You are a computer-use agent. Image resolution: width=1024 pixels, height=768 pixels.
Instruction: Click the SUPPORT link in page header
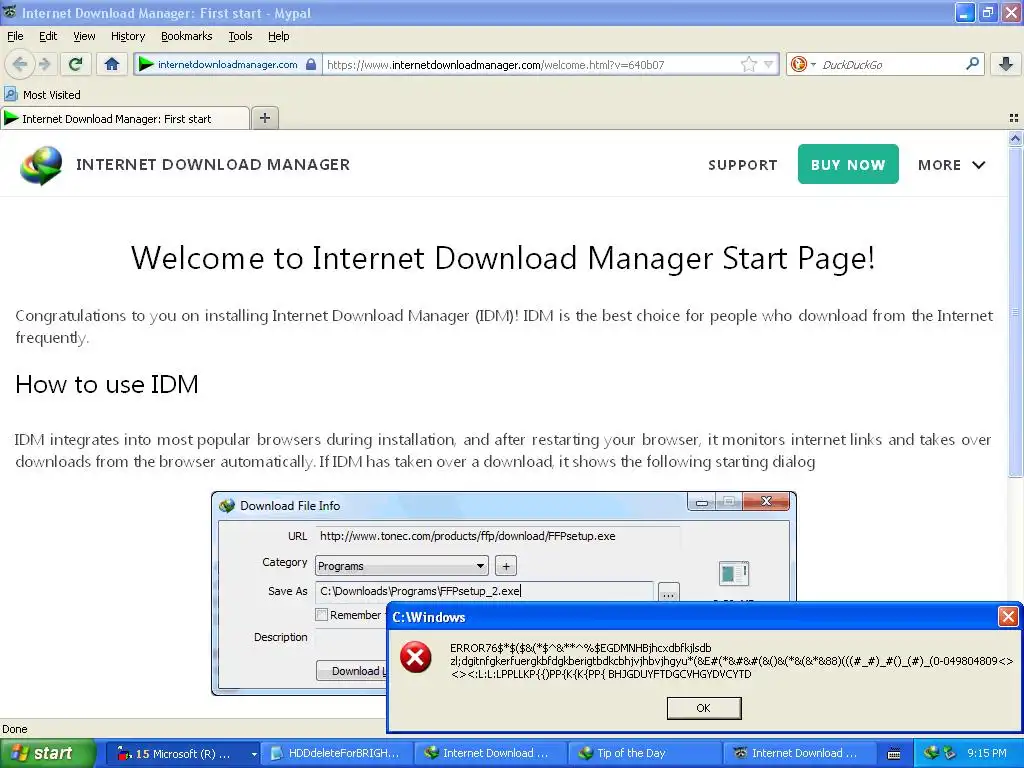point(743,165)
